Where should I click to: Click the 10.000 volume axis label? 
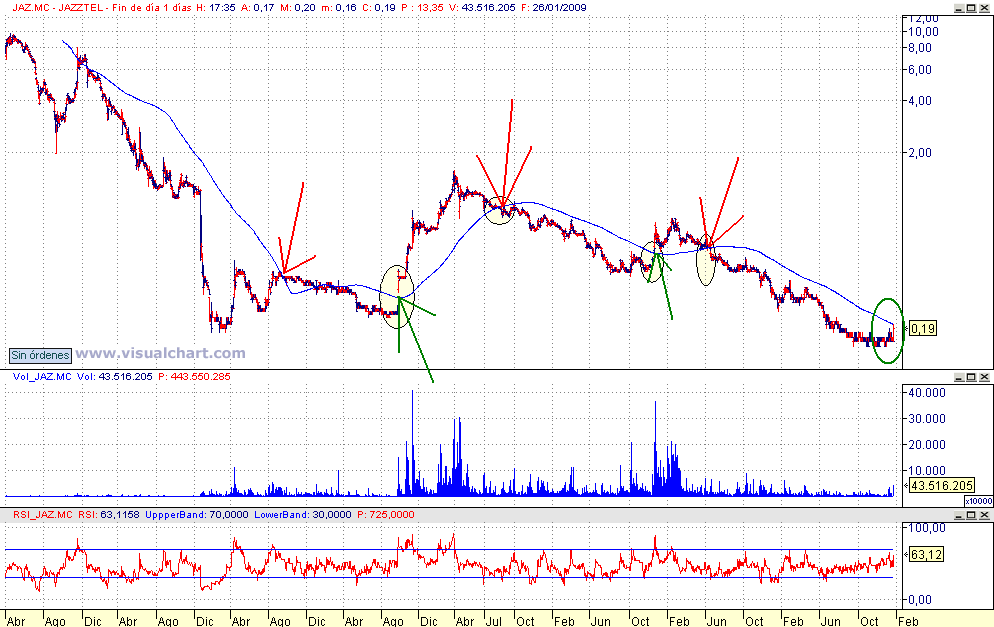(927, 471)
